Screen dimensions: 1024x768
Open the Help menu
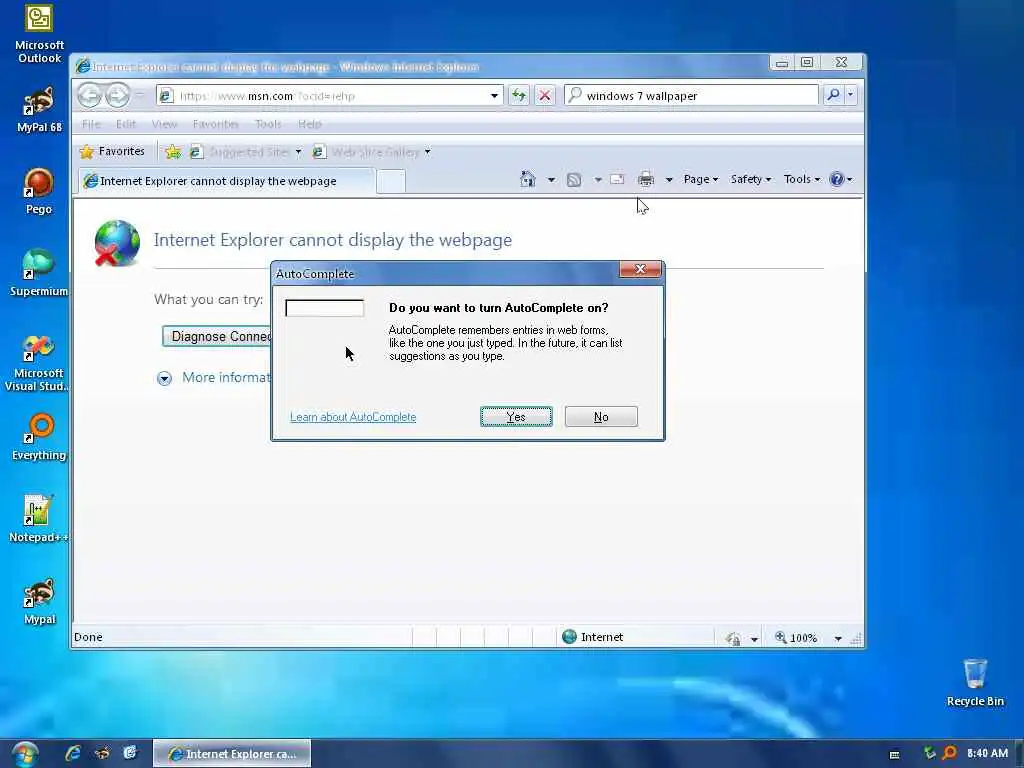pos(310,124)
